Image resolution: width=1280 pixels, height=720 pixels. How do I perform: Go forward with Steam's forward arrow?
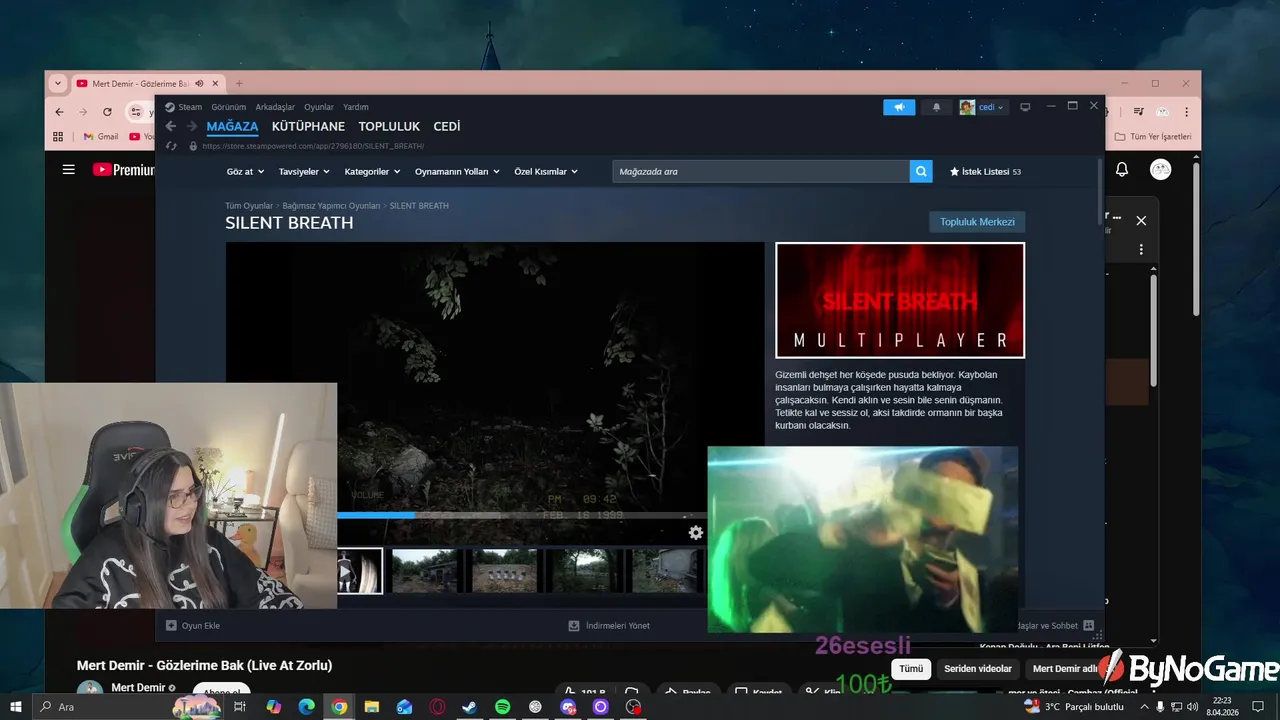coord(192,126)
